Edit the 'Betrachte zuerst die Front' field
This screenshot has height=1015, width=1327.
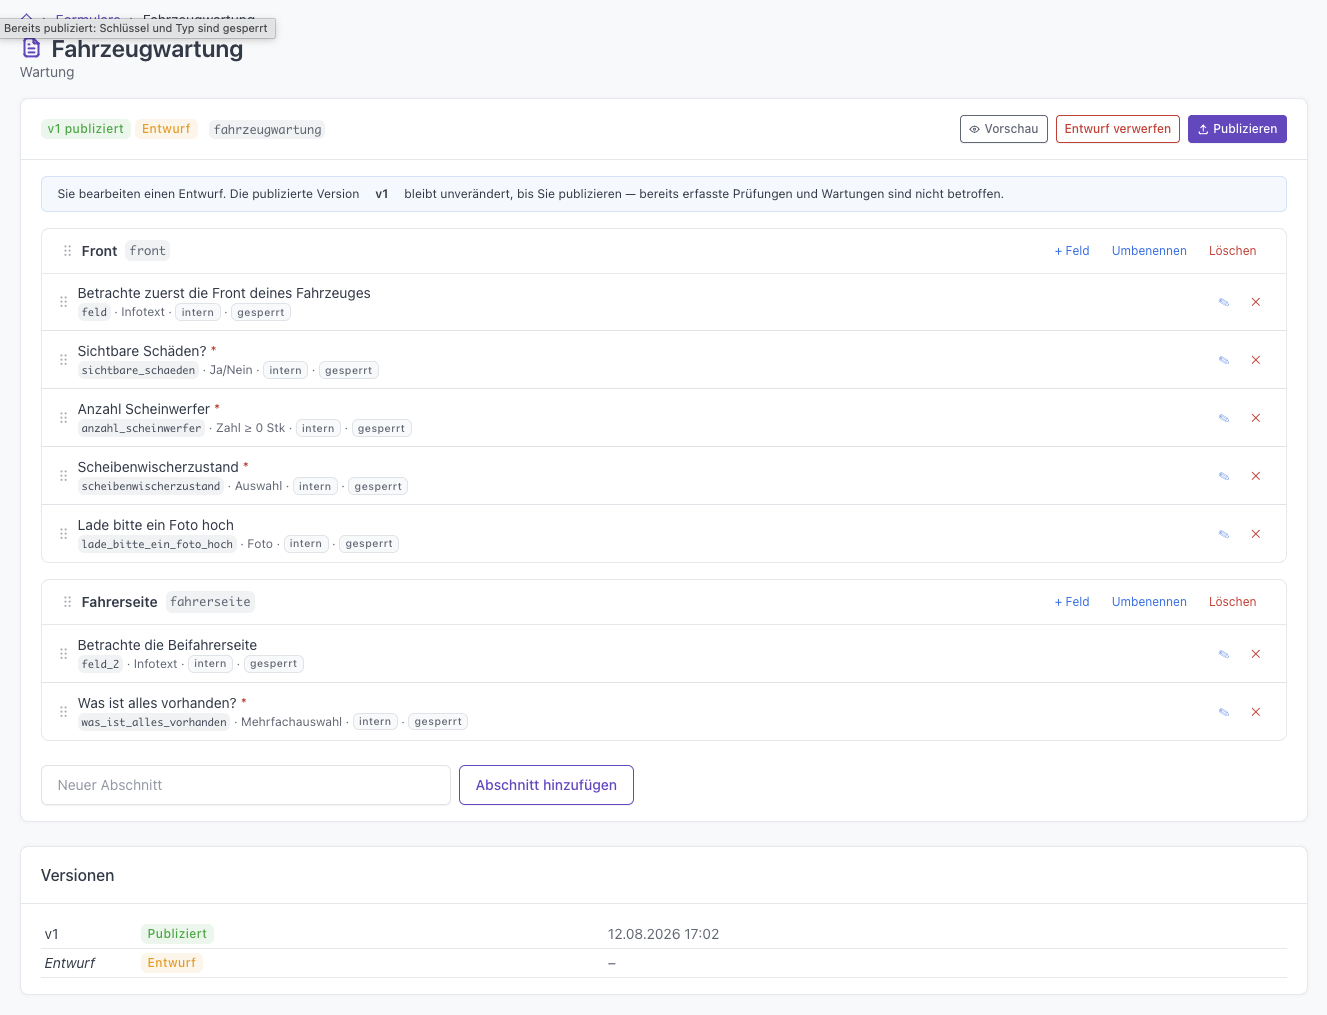tap(1223, 302)
